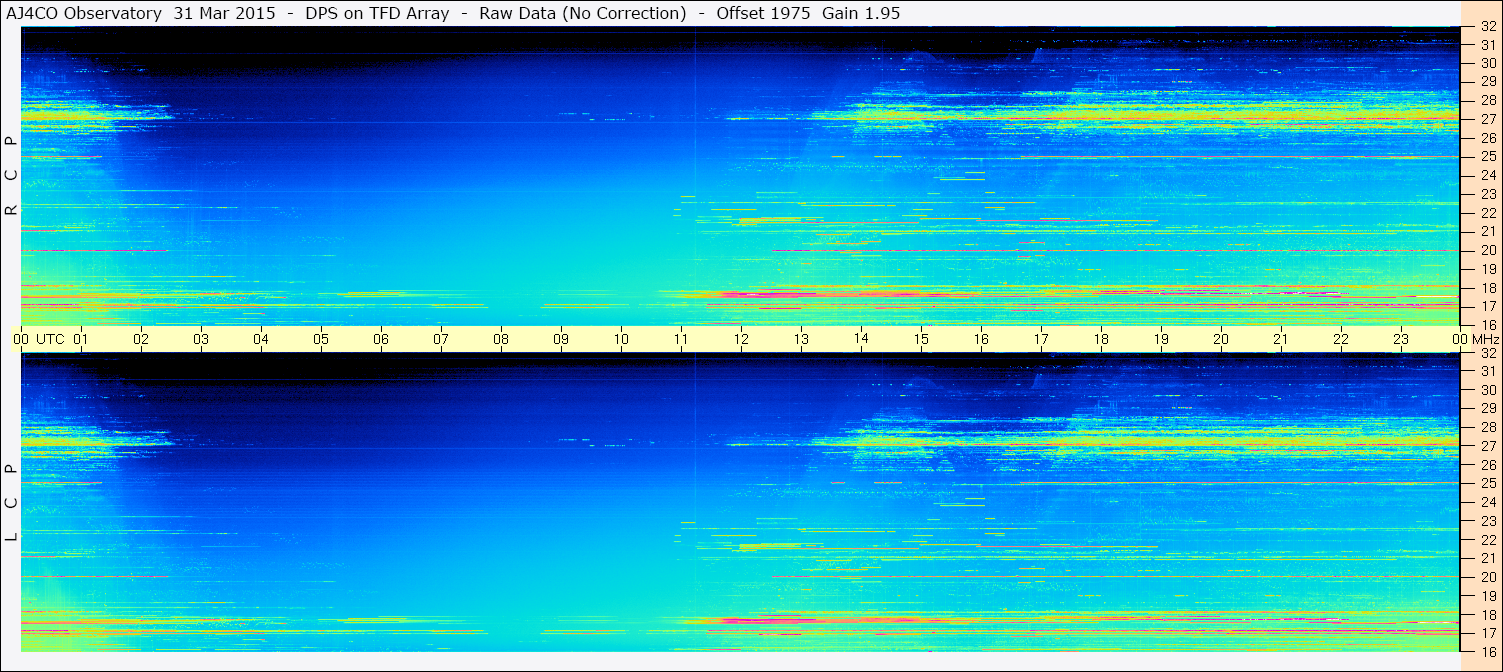Select hour 03 on the UTC time axis
Viewport: 1503px width, 672px height.
pyautogui.click(x=201, y=339)
